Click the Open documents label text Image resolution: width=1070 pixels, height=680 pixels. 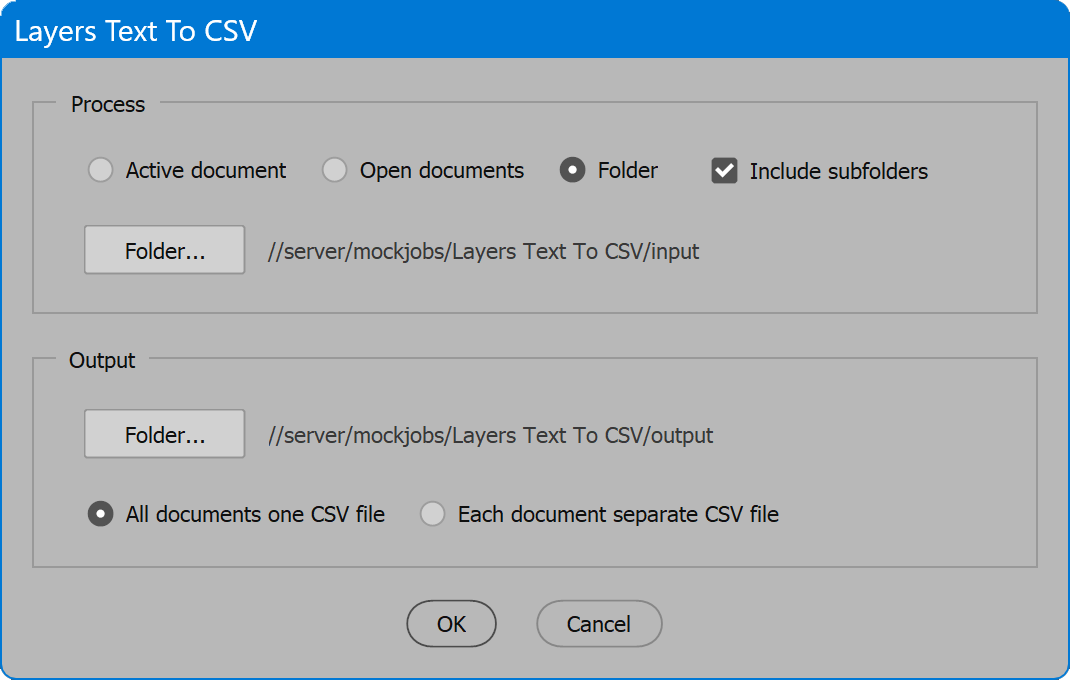[x=442, y=170]
